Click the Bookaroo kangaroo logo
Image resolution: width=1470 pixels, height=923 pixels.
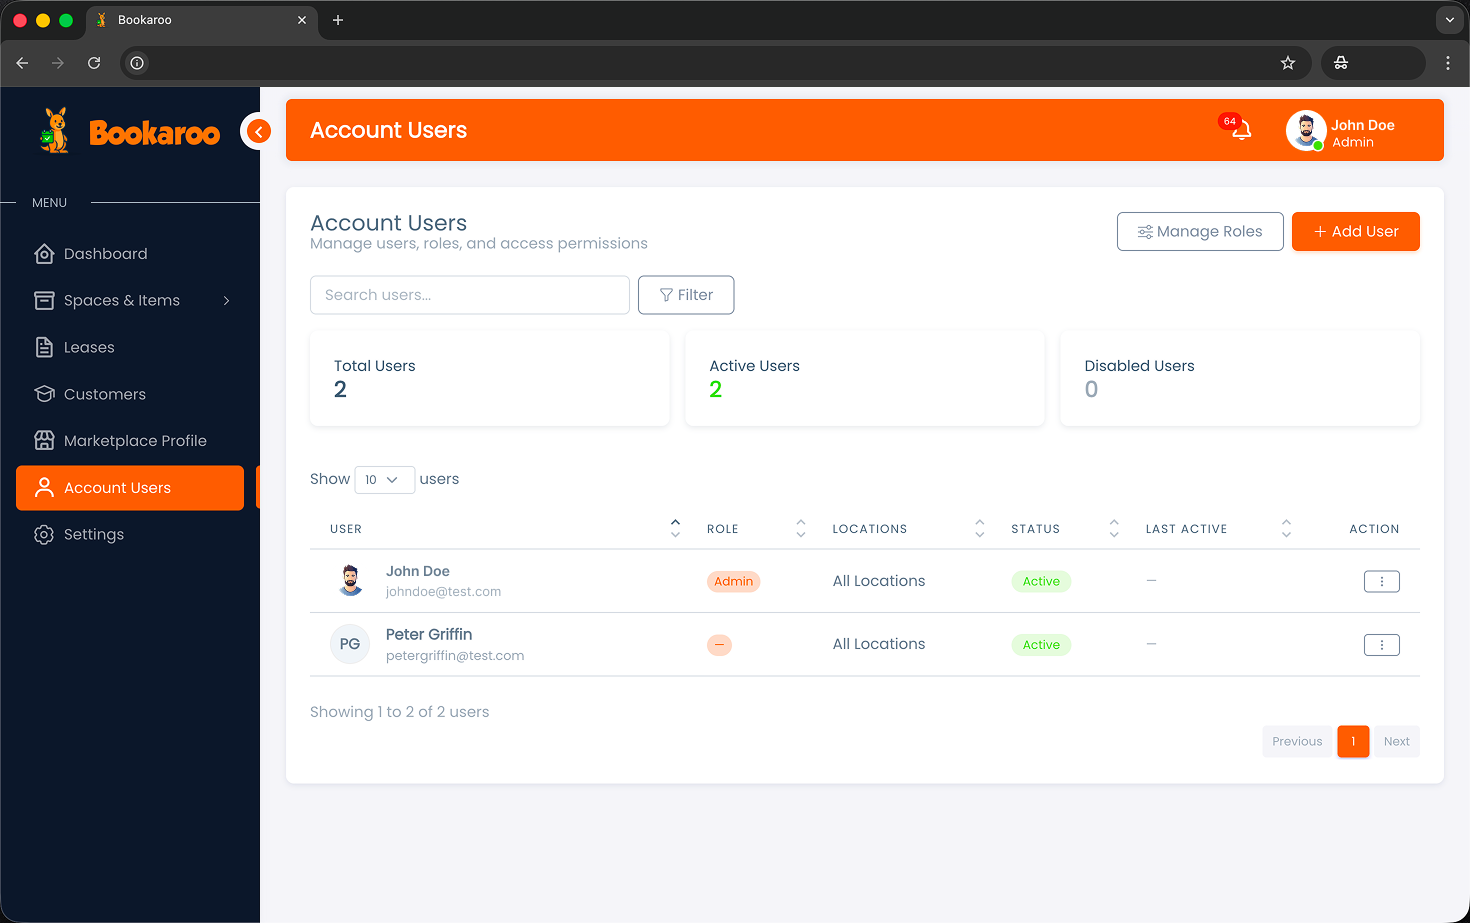pyautogui.click(x=55, y=131)
